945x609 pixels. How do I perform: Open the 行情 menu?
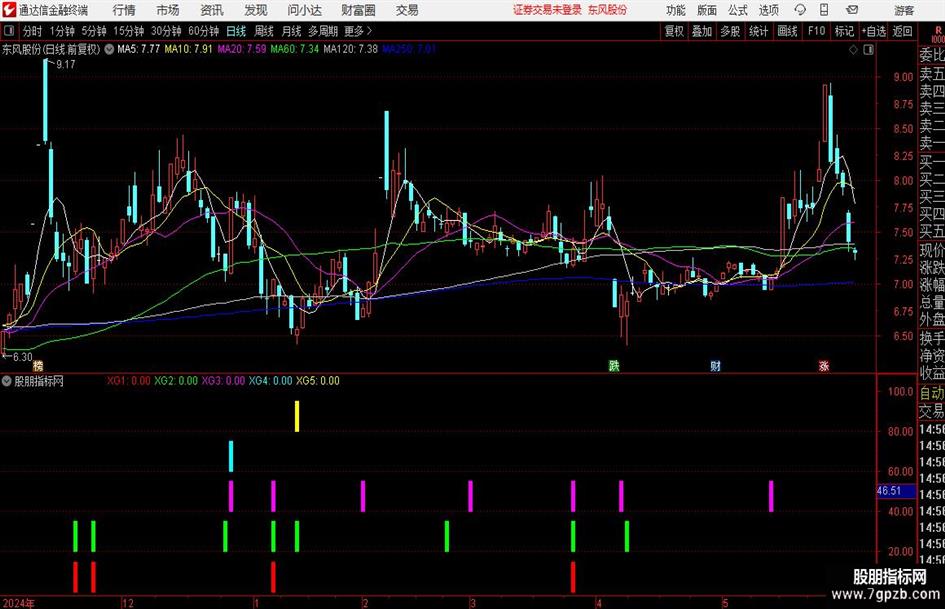(x=124, y=10)
